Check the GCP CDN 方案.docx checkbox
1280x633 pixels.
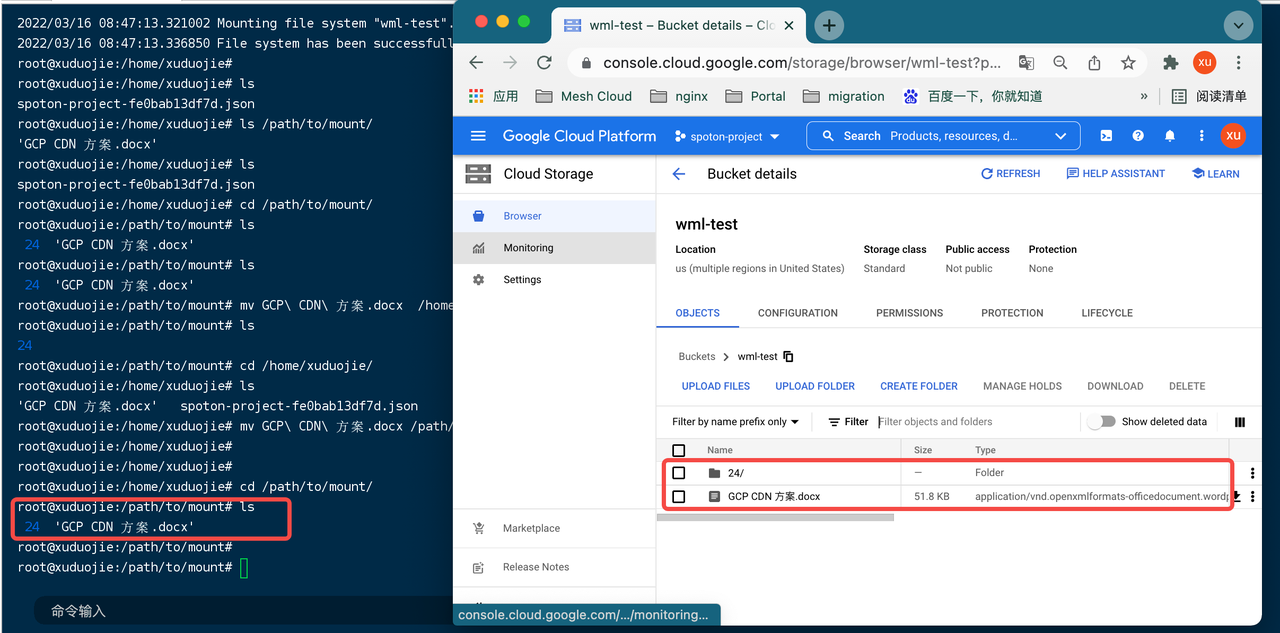pos(679,496)
